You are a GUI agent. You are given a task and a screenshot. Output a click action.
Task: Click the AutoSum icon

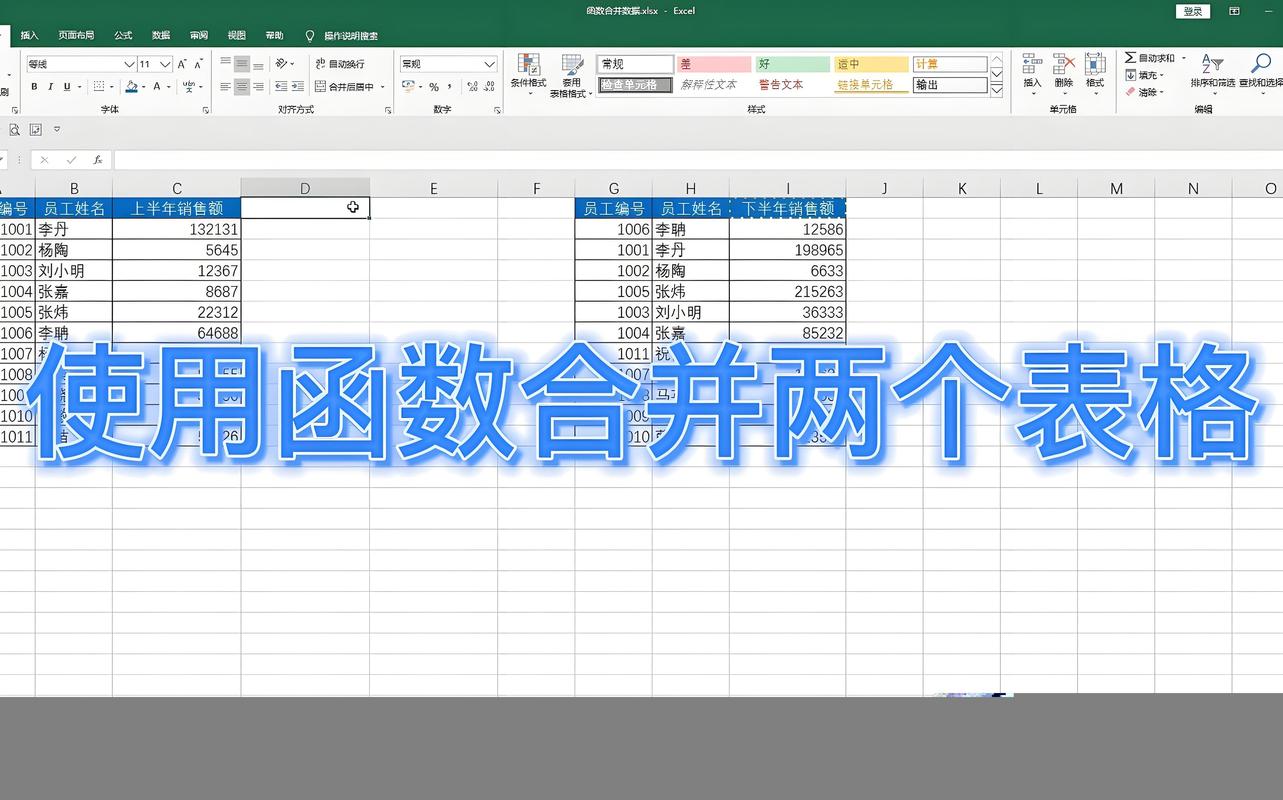pos(1133,58)
